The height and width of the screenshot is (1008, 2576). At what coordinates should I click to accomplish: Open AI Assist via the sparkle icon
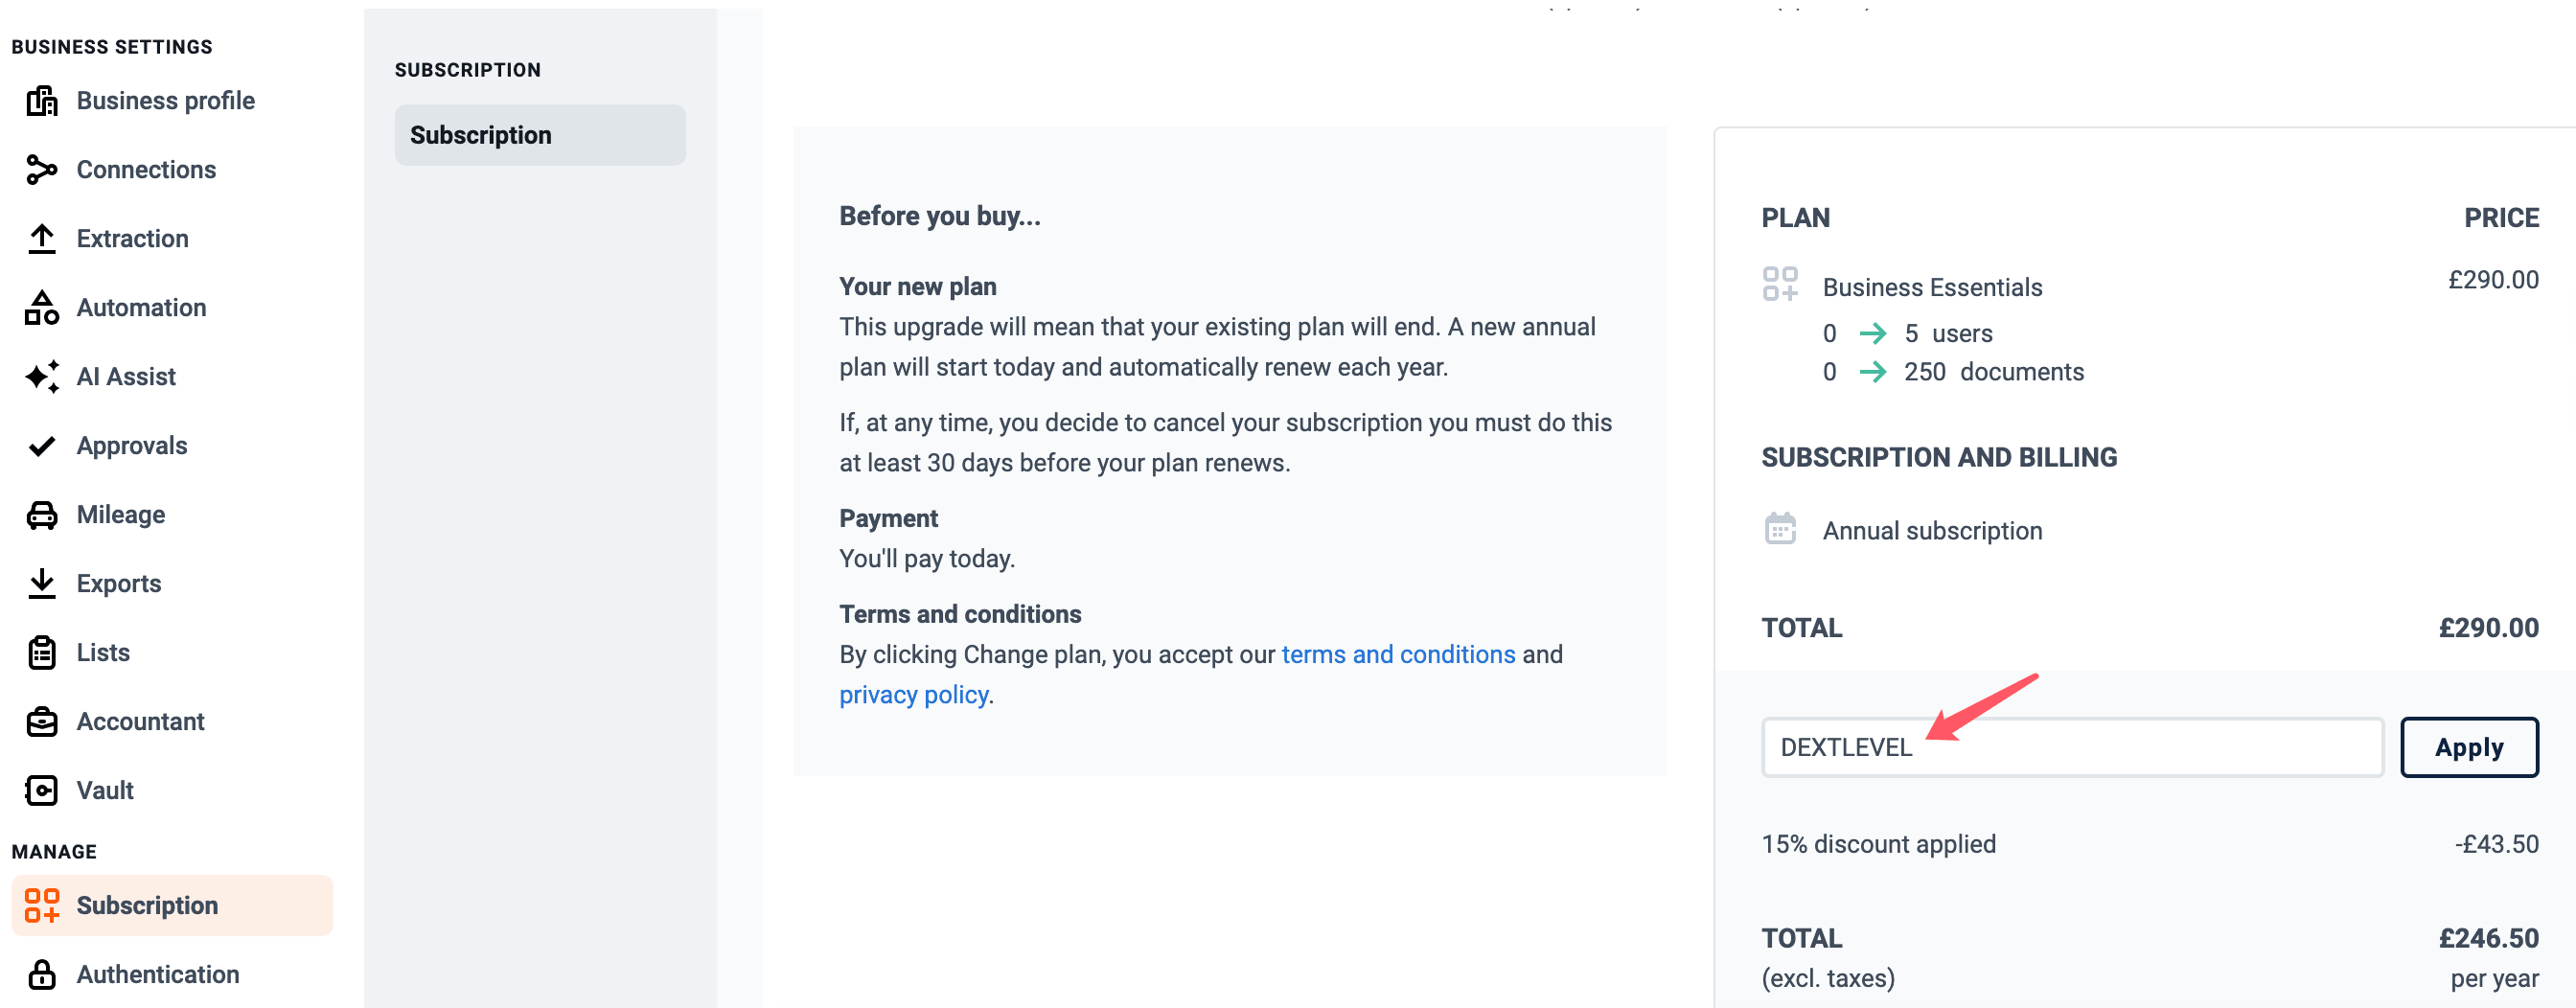[x=41, y=377]
